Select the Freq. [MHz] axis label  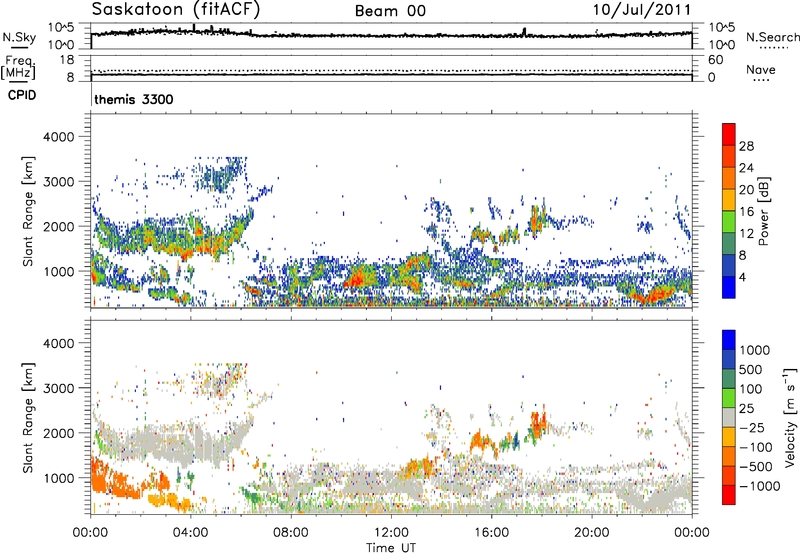tap(18, 67)
